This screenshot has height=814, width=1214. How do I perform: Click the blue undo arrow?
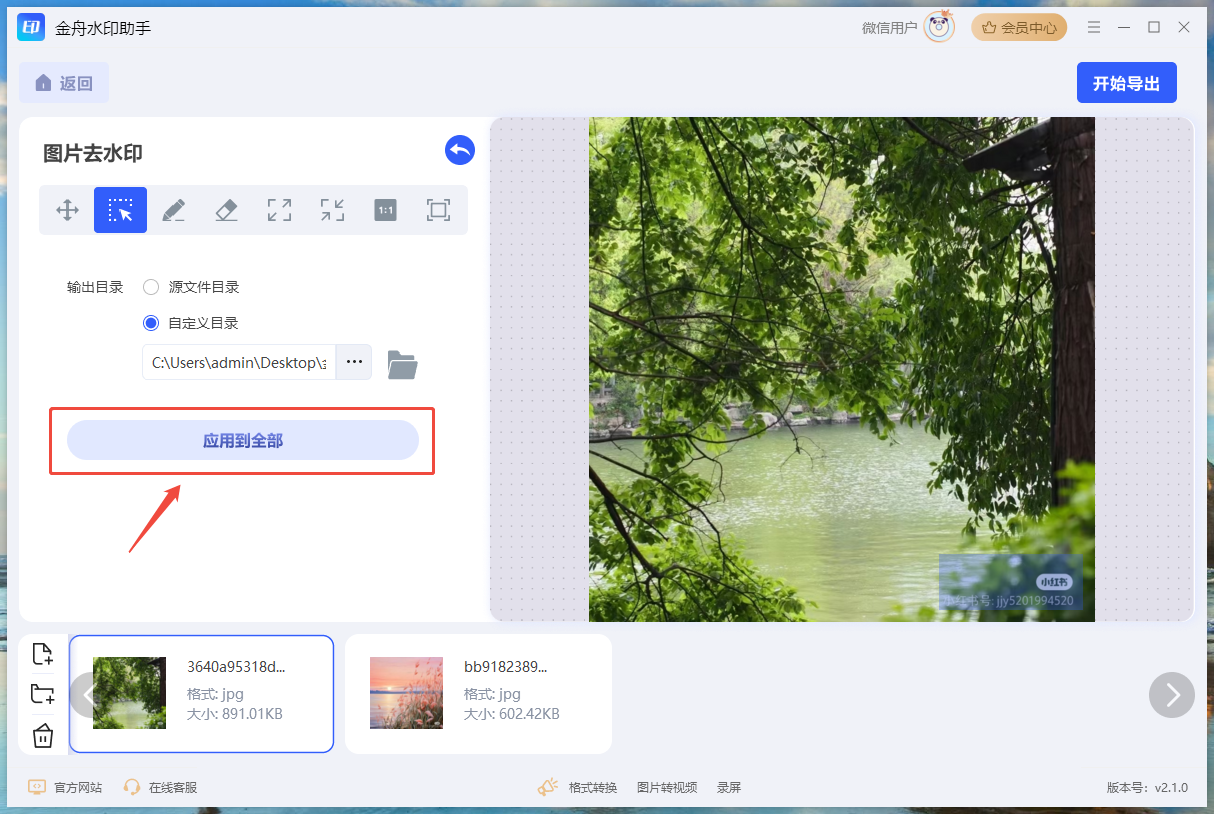[x=460, y=150]
